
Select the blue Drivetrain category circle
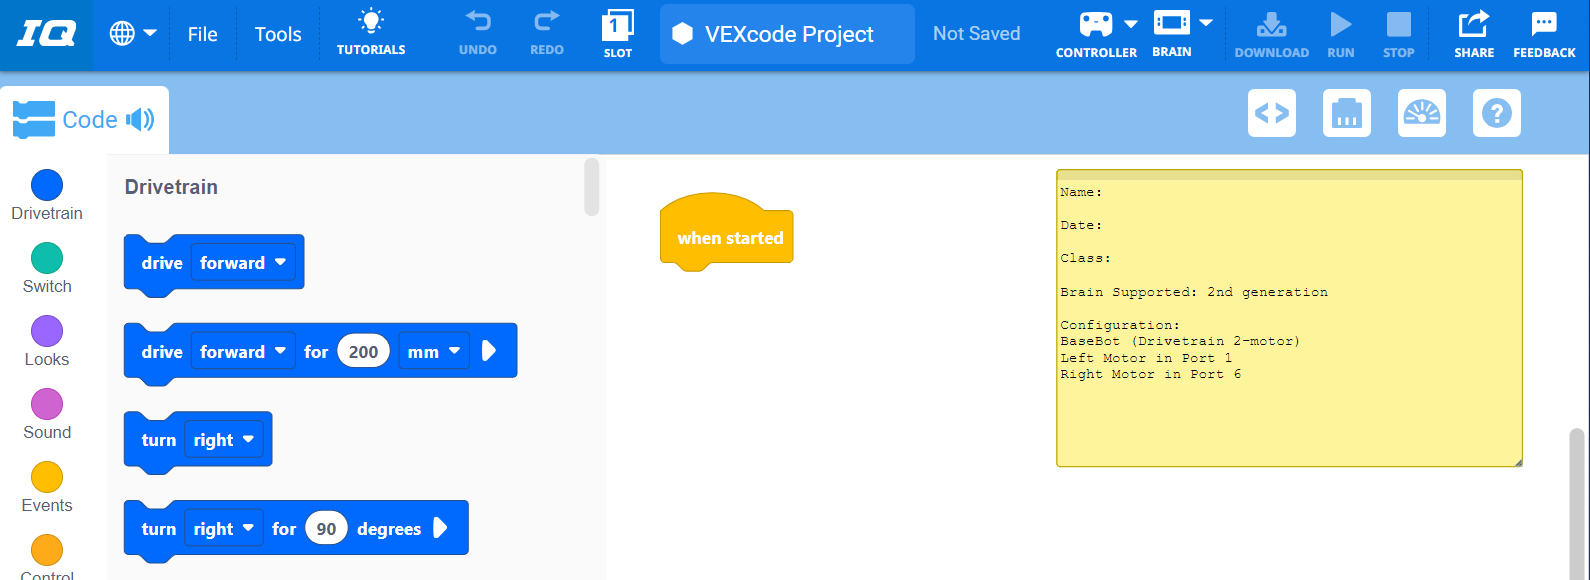coord(47,185)
